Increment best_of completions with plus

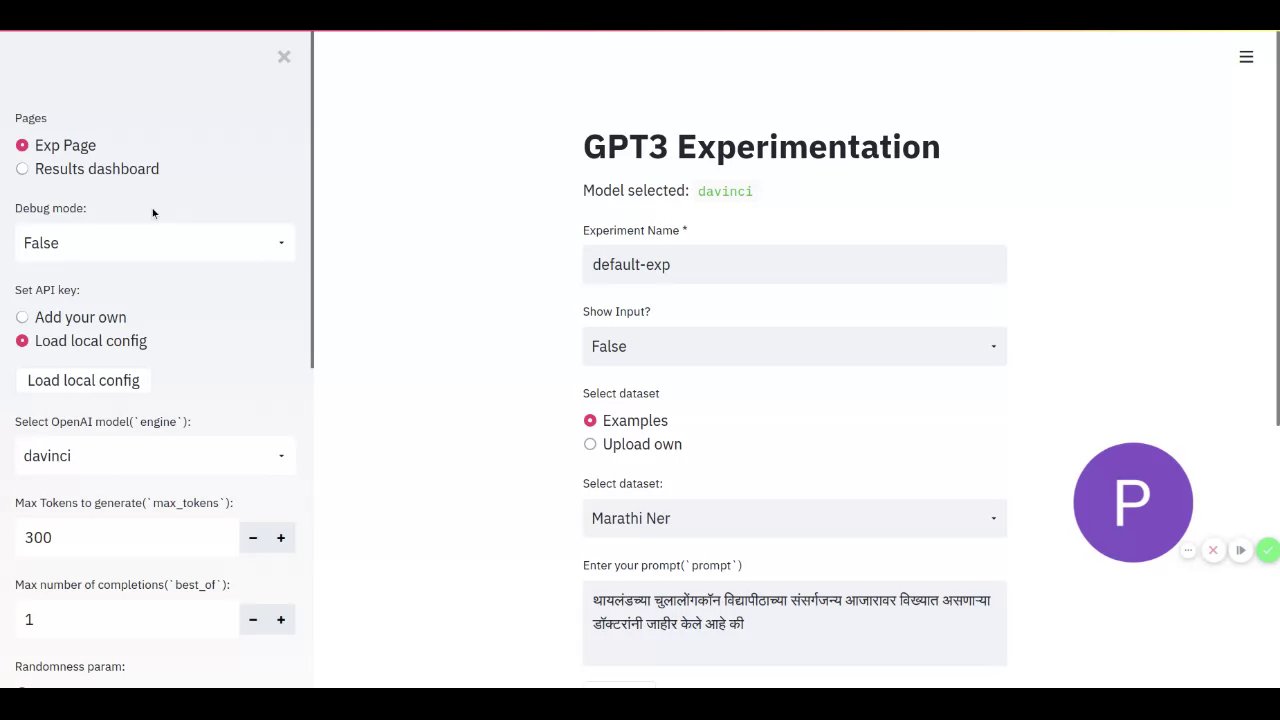pyautogui.click(x=281, y=620)
